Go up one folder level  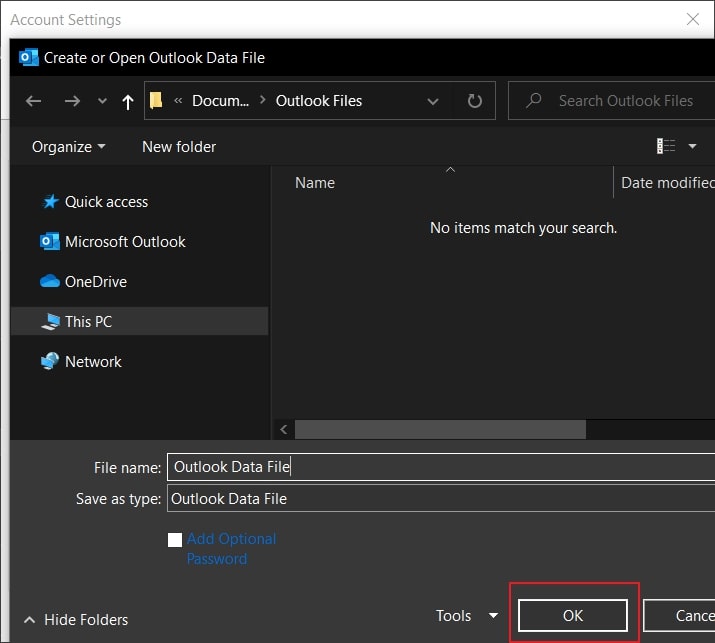(128, 101)
